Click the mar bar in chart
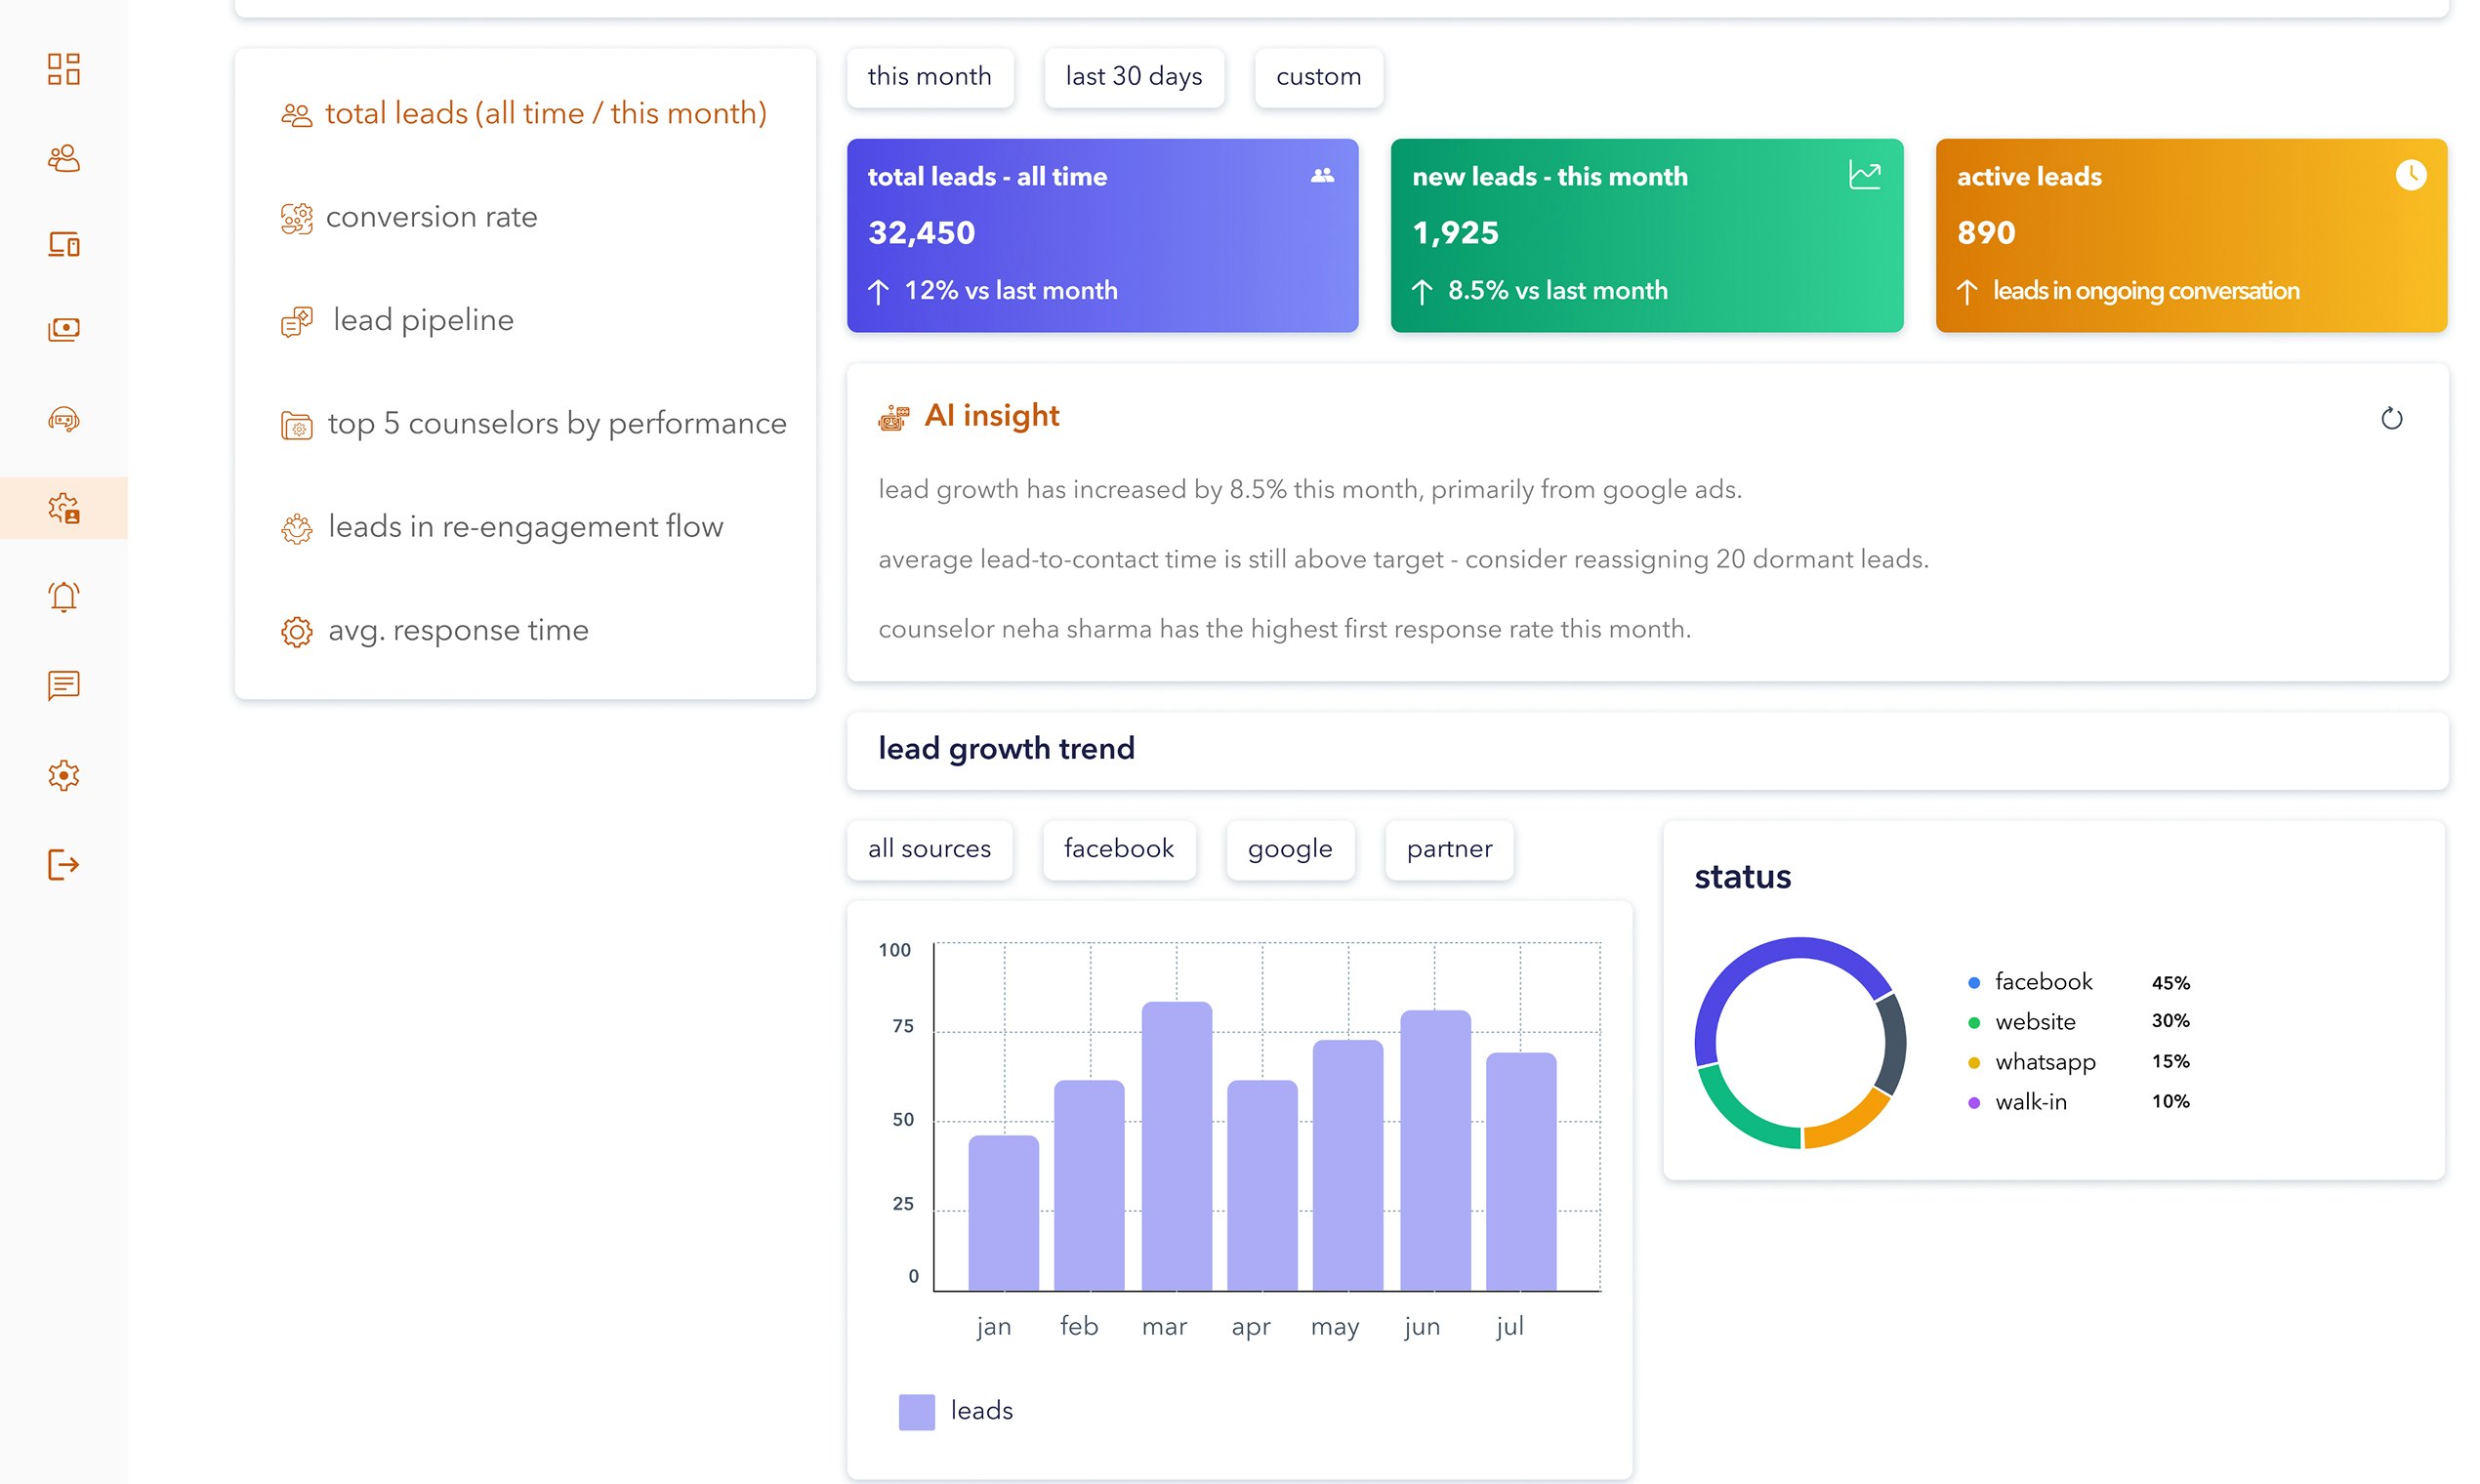Viewport: 2480px width, 1484px height. click(1176, 1145)
